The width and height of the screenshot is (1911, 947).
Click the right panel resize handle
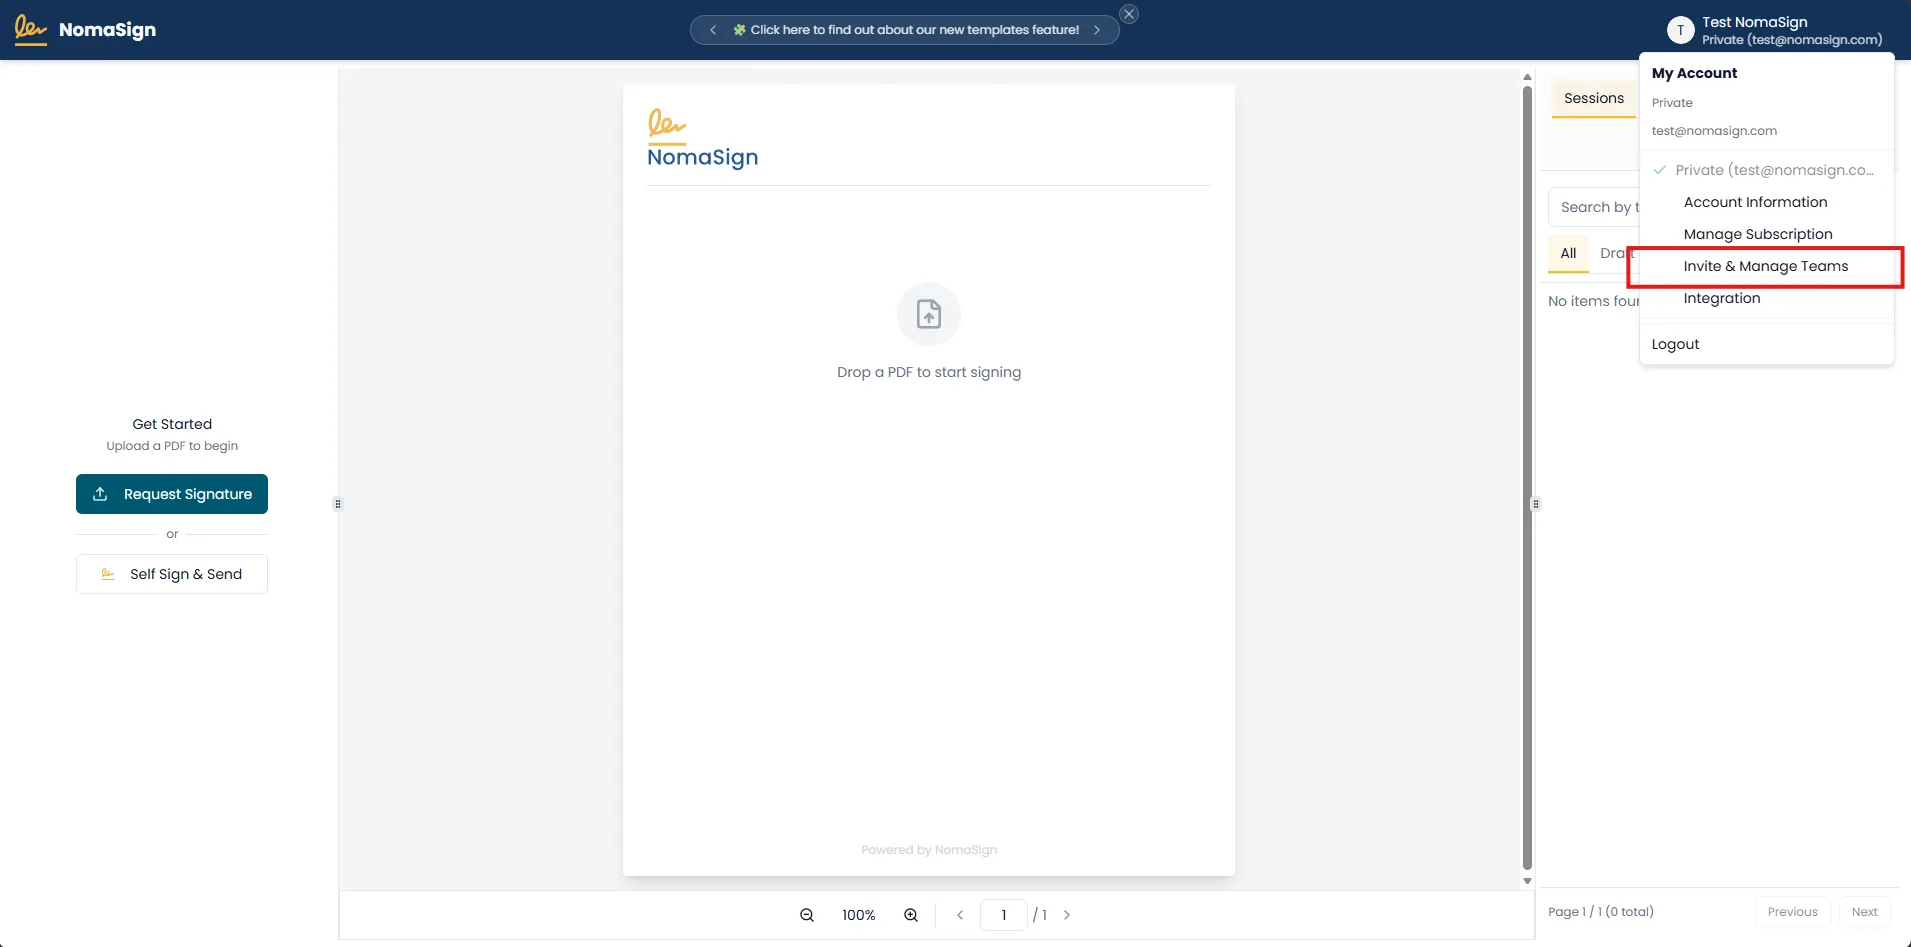click(x=1536, y=504)
